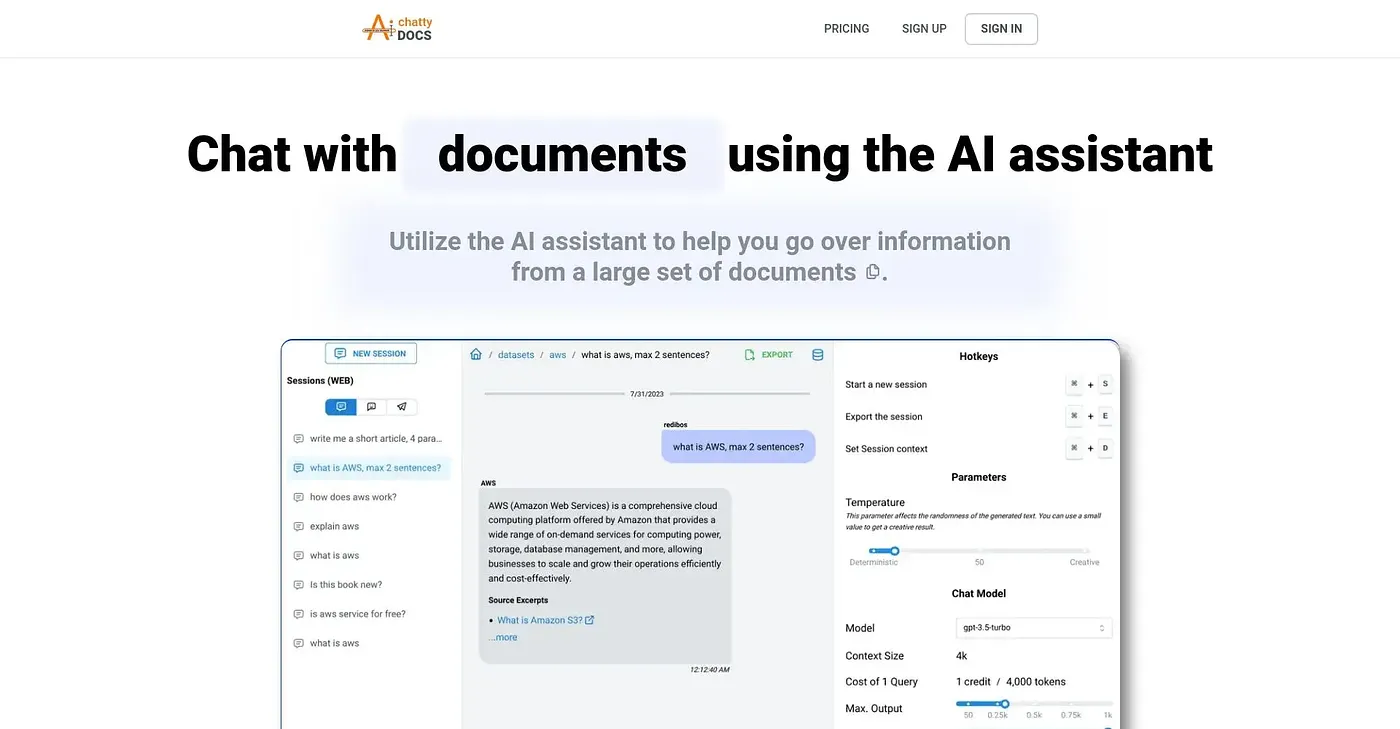Open session 'write me a short article, 4 para...'
1400x729 pixels.
tap(369, 439)
